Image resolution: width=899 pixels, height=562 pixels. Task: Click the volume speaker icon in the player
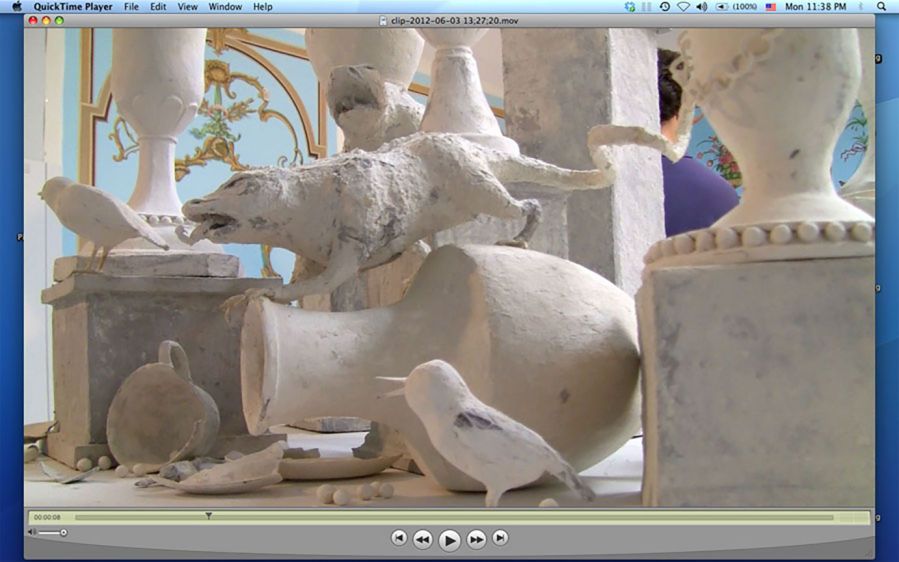[x=32, y=532]
